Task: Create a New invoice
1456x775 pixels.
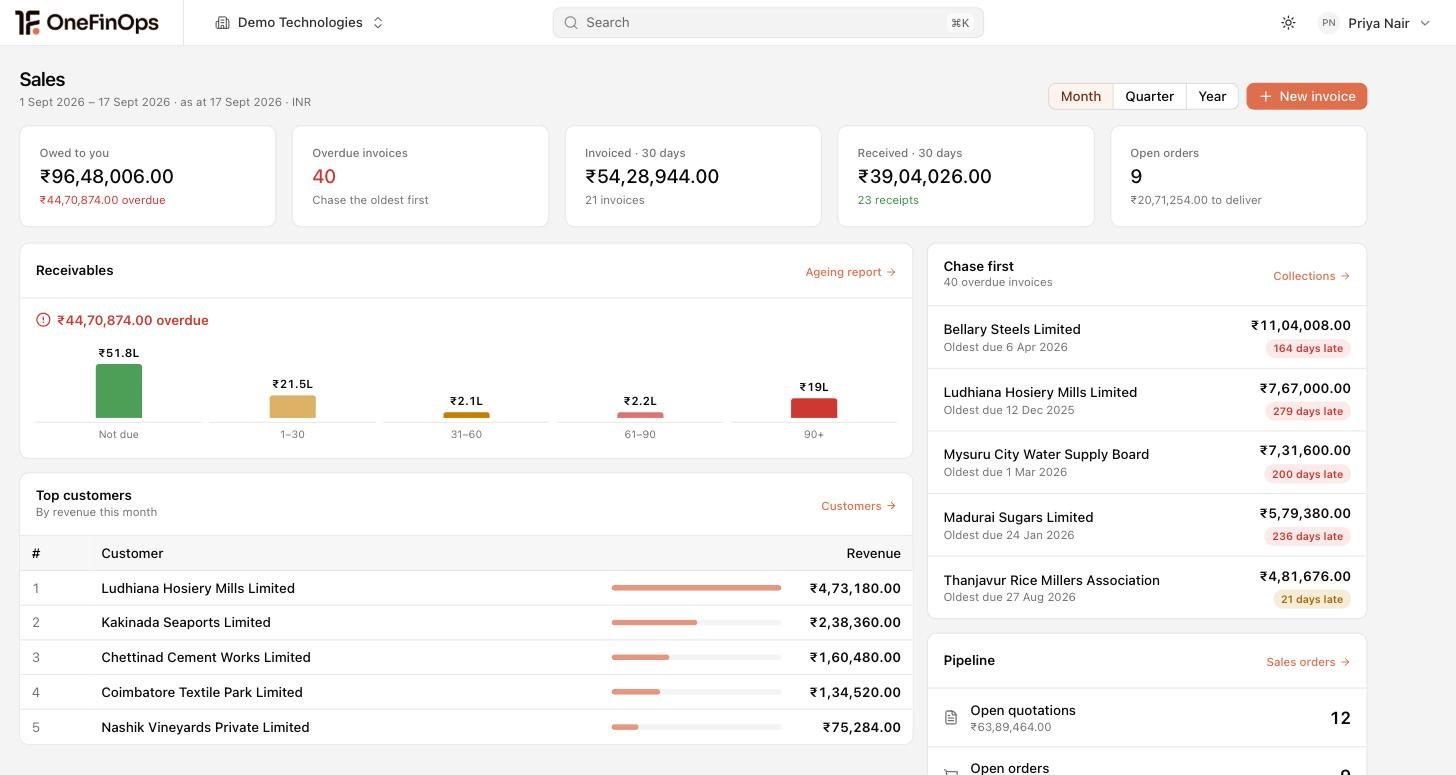Action: 1306,96
